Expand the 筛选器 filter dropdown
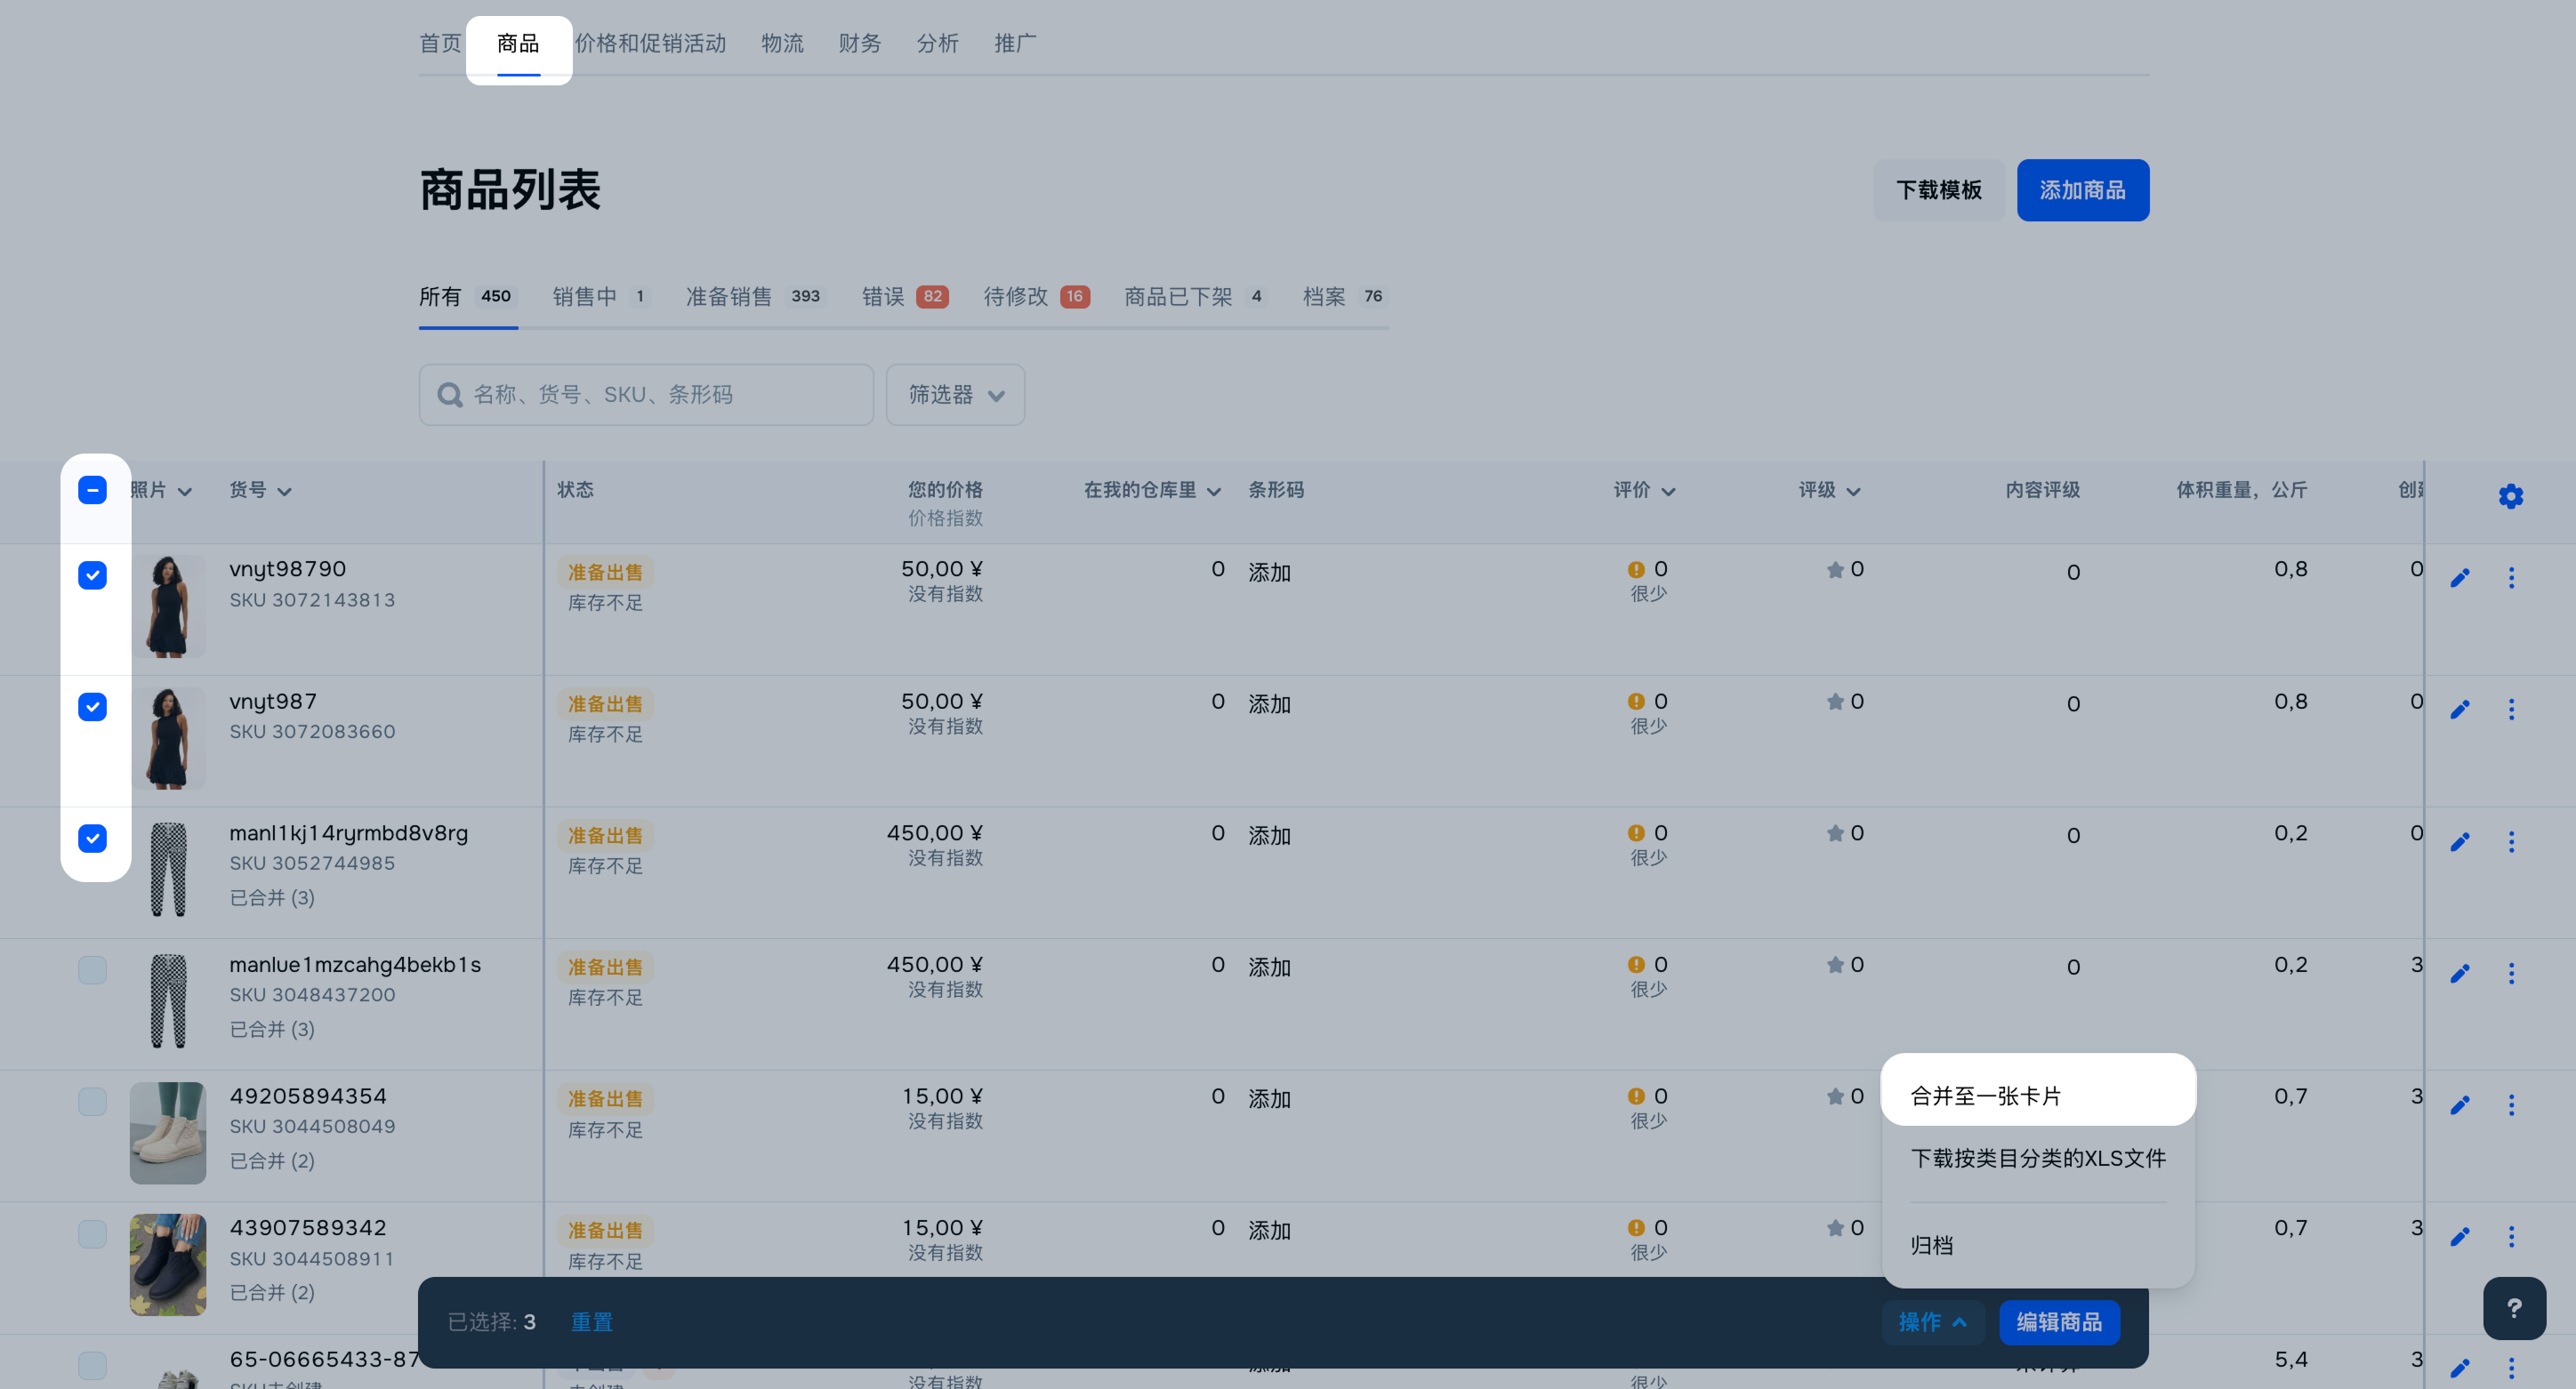The width and height of the screenshot is (2576, 1389). pos(954,395)
